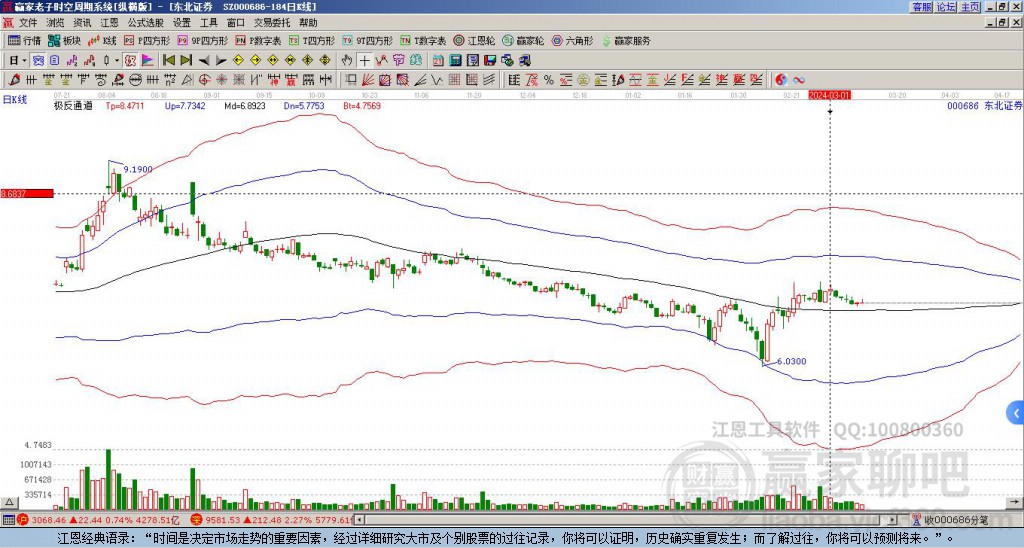
Task: Open the 9P四方形 tool
Action: (x=202, y=40)
